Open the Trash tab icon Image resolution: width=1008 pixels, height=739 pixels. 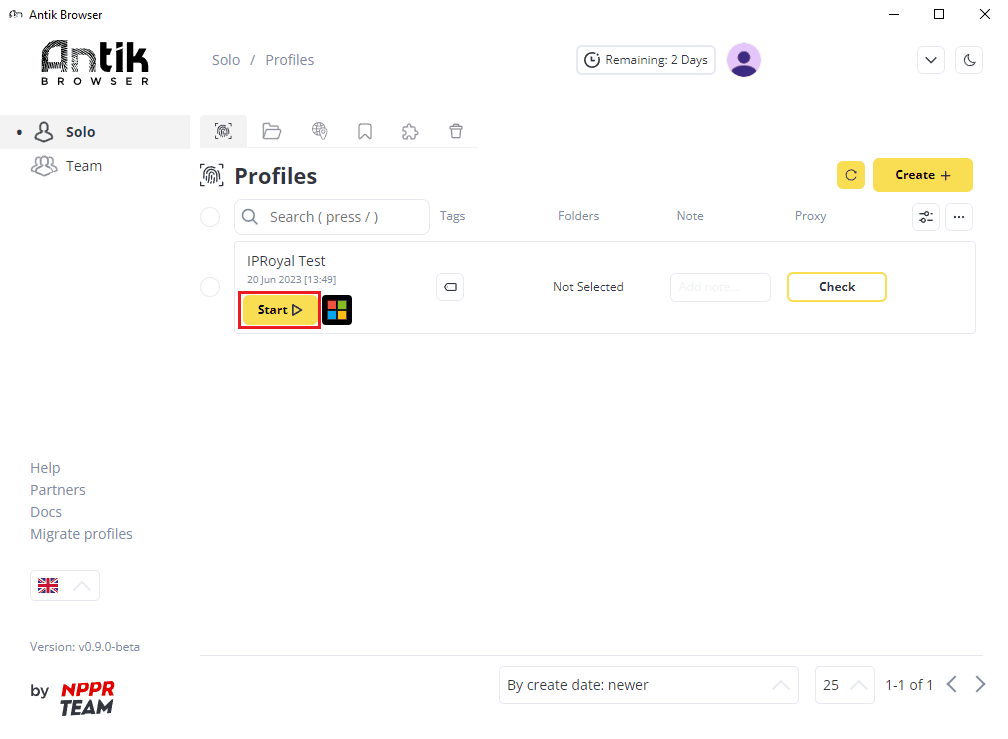(x=456, y=132)
